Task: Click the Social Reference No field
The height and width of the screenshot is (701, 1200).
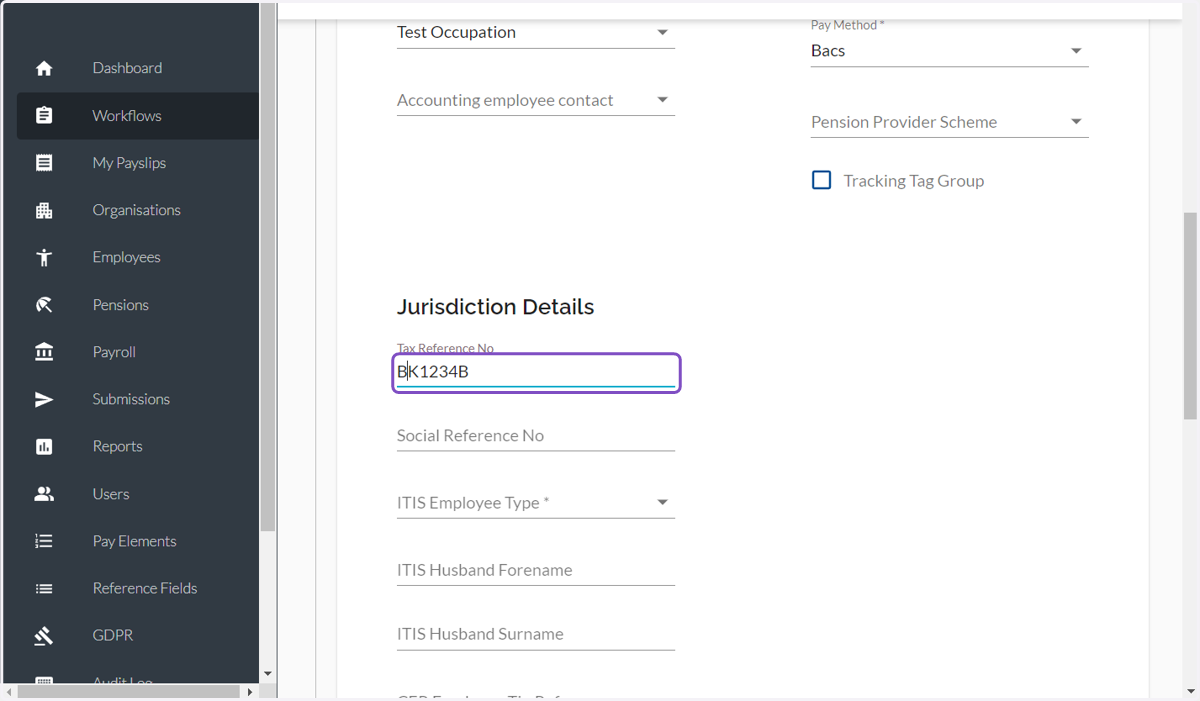Action: pos(536,436)
